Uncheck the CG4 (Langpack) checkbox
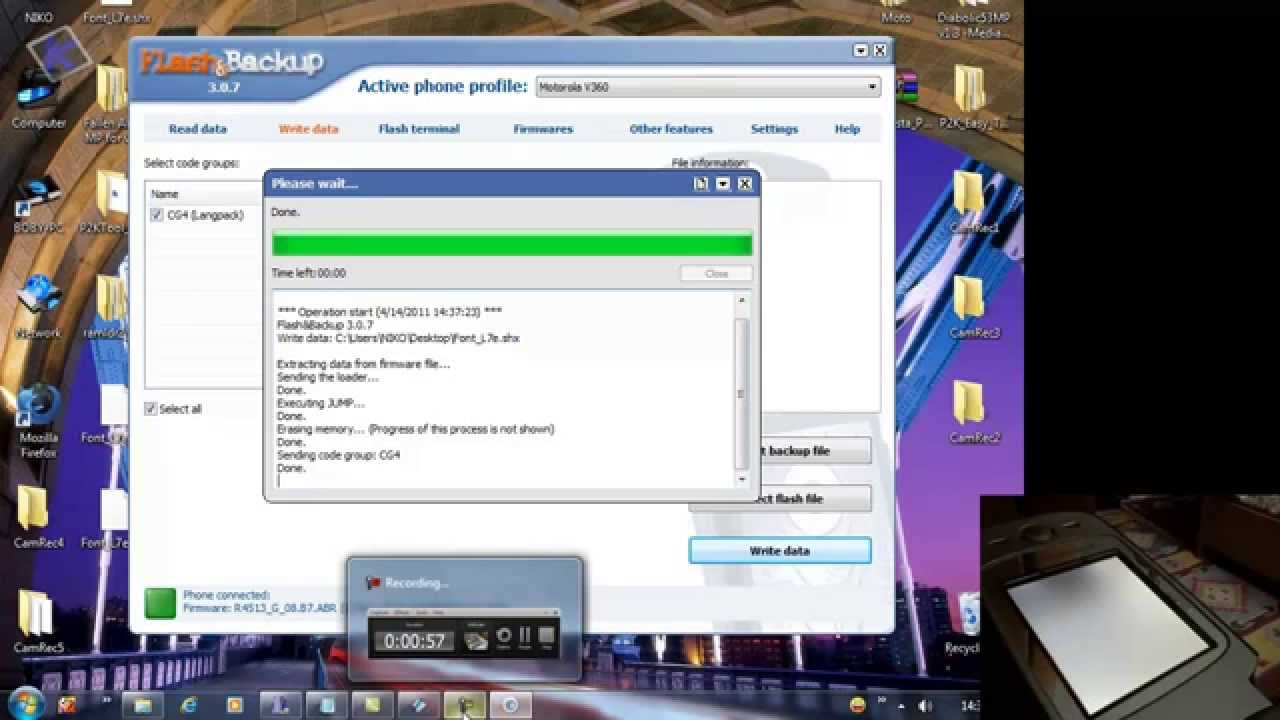The height and width of the screenshot is (720, 1280). click(157, 215)
